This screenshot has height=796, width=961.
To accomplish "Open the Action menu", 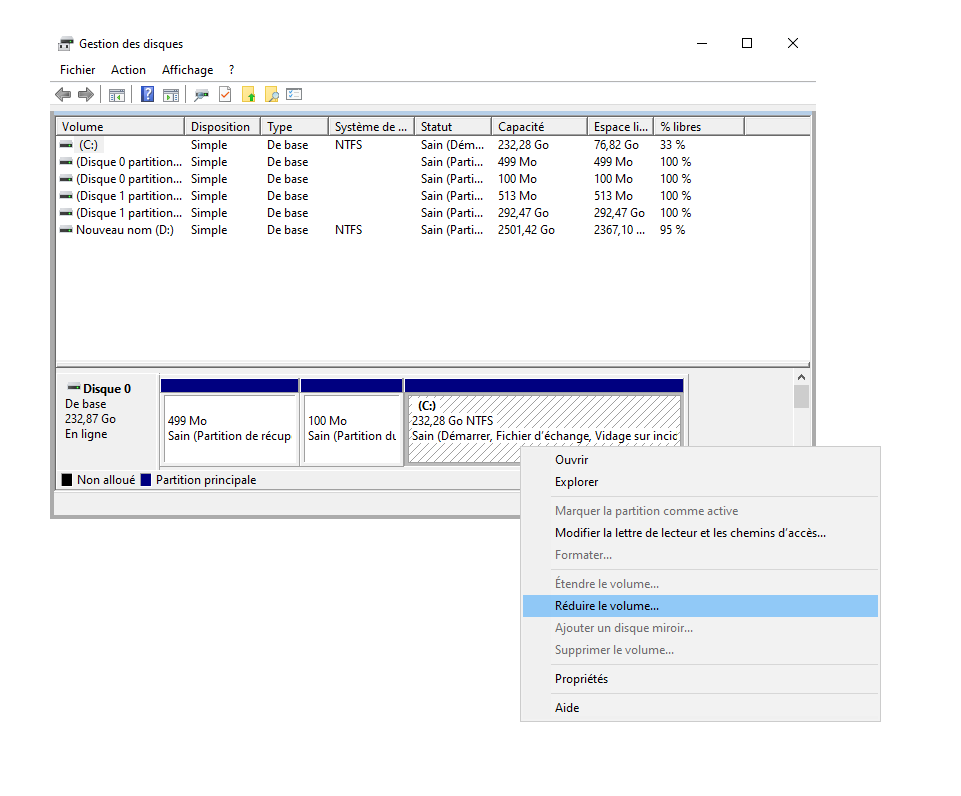I will point(128,70).
